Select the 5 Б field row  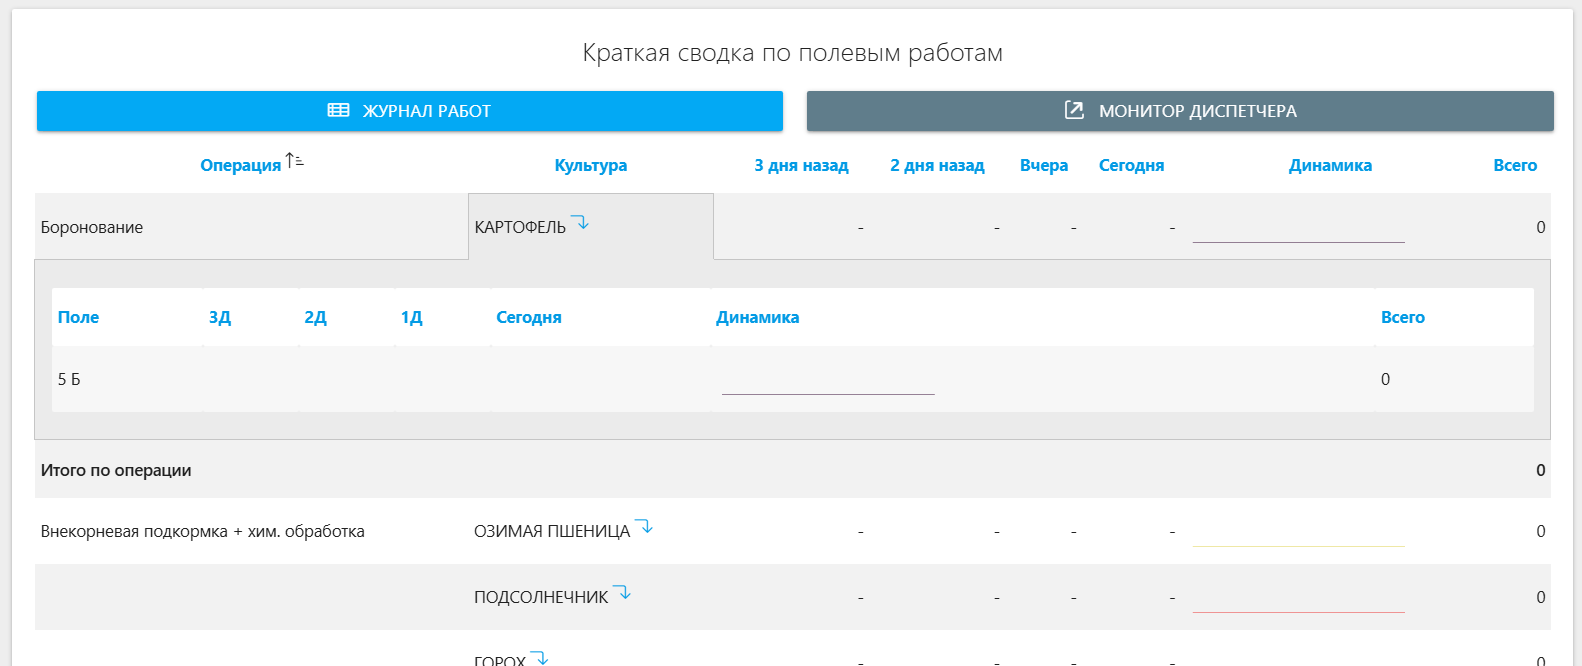click(69, 380)
